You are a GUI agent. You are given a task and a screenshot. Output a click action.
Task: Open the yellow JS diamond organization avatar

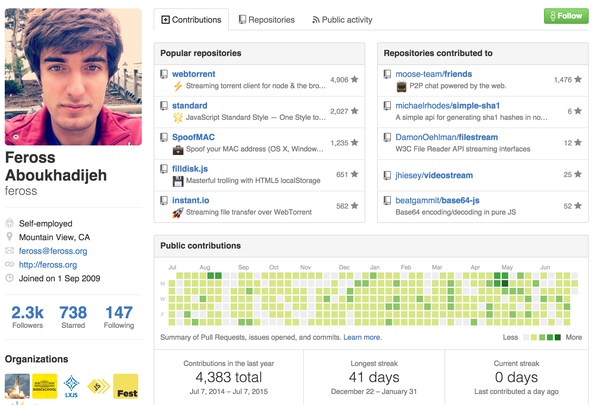click(98, 386)
